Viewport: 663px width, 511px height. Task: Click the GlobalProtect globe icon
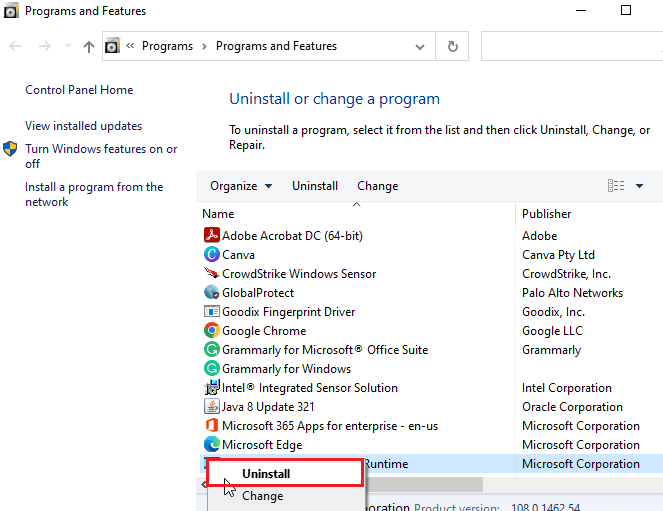click(211, 292)
